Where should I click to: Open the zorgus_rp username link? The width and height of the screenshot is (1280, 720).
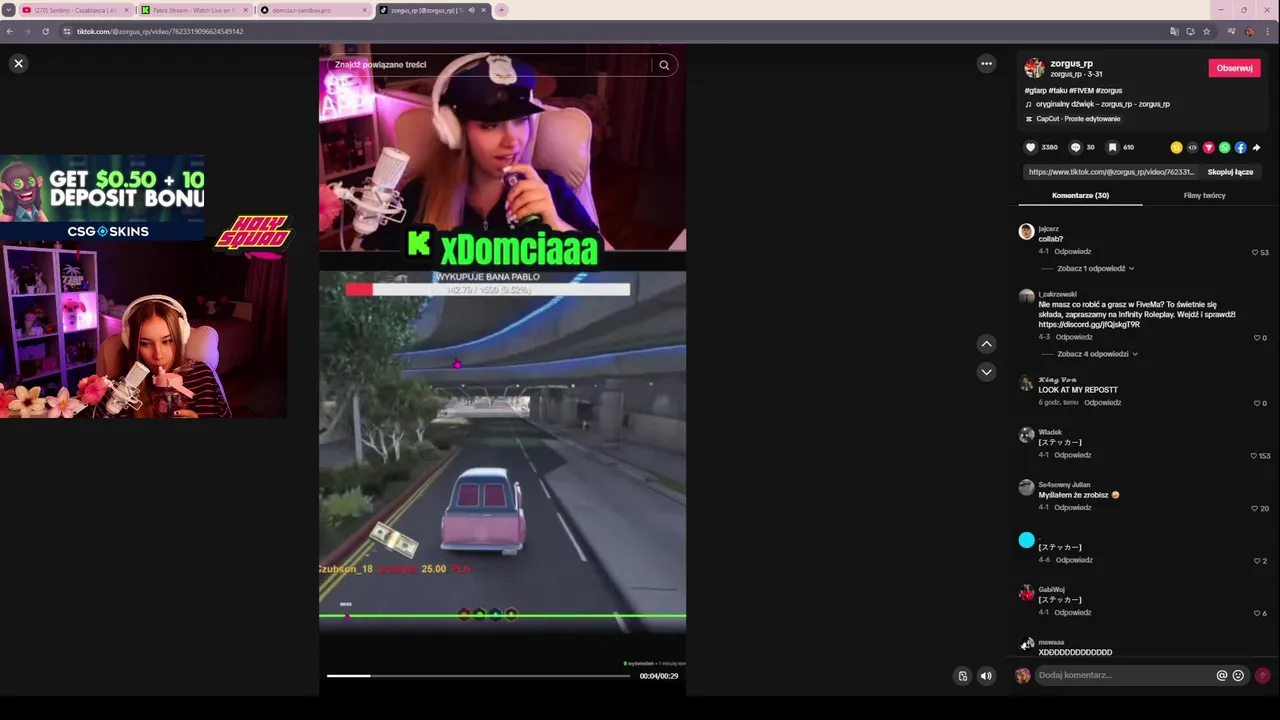tap(1071, 63)
